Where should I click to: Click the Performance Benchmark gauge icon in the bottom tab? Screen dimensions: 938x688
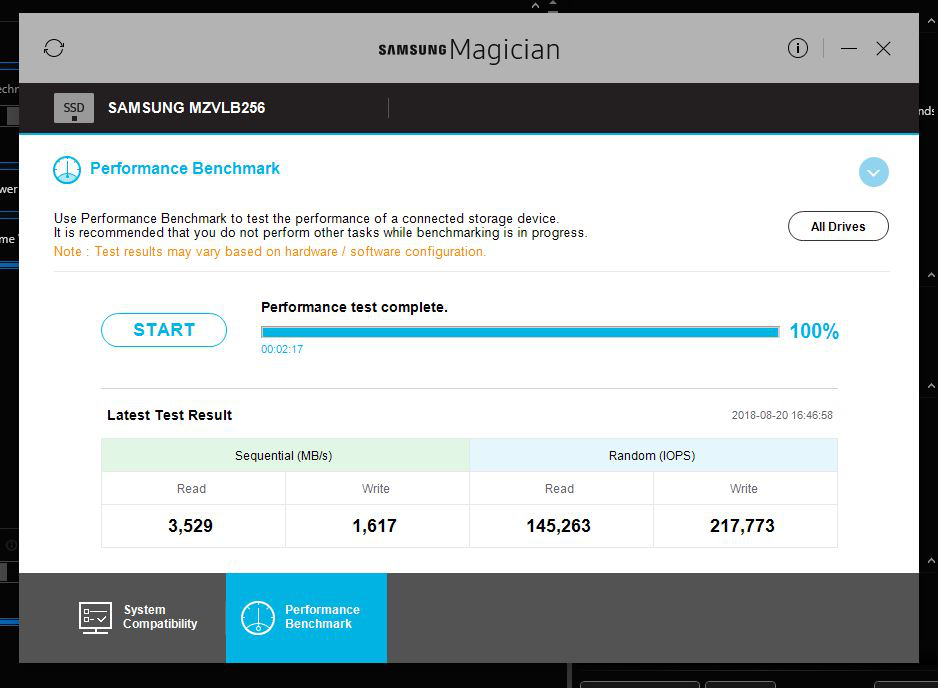click(x=258, y=618)
